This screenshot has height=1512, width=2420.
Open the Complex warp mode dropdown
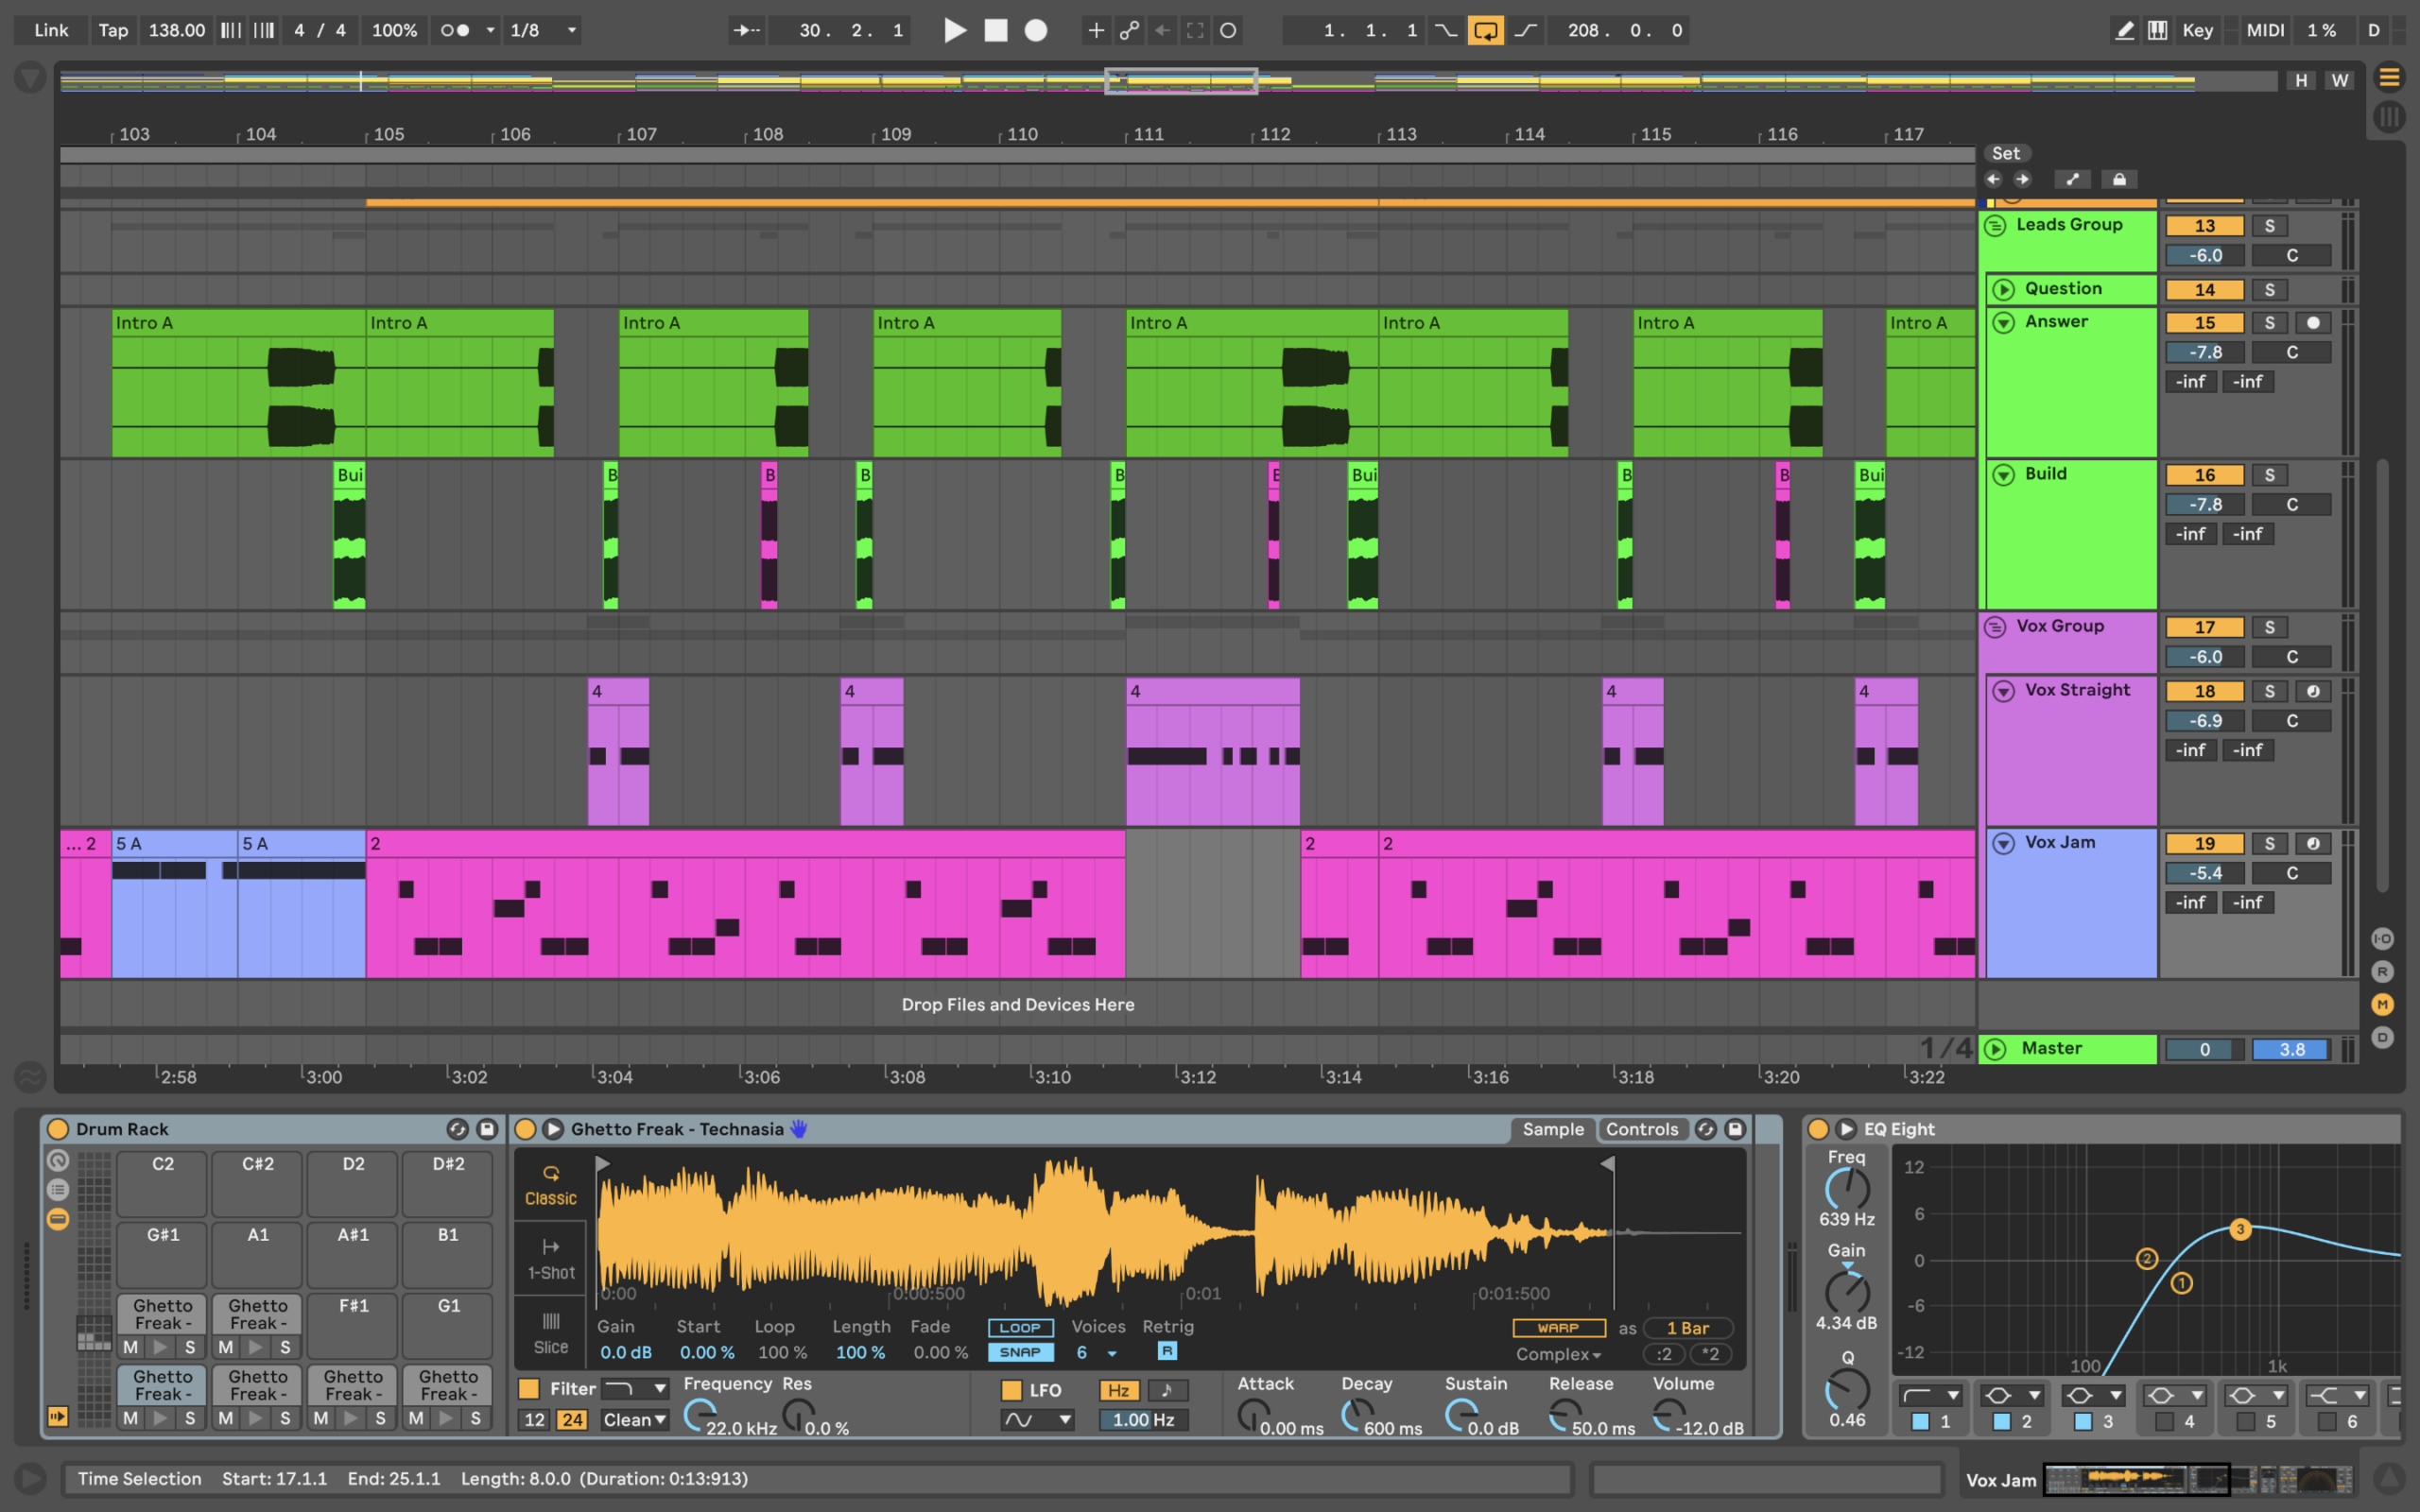tap(1558, 1354)
